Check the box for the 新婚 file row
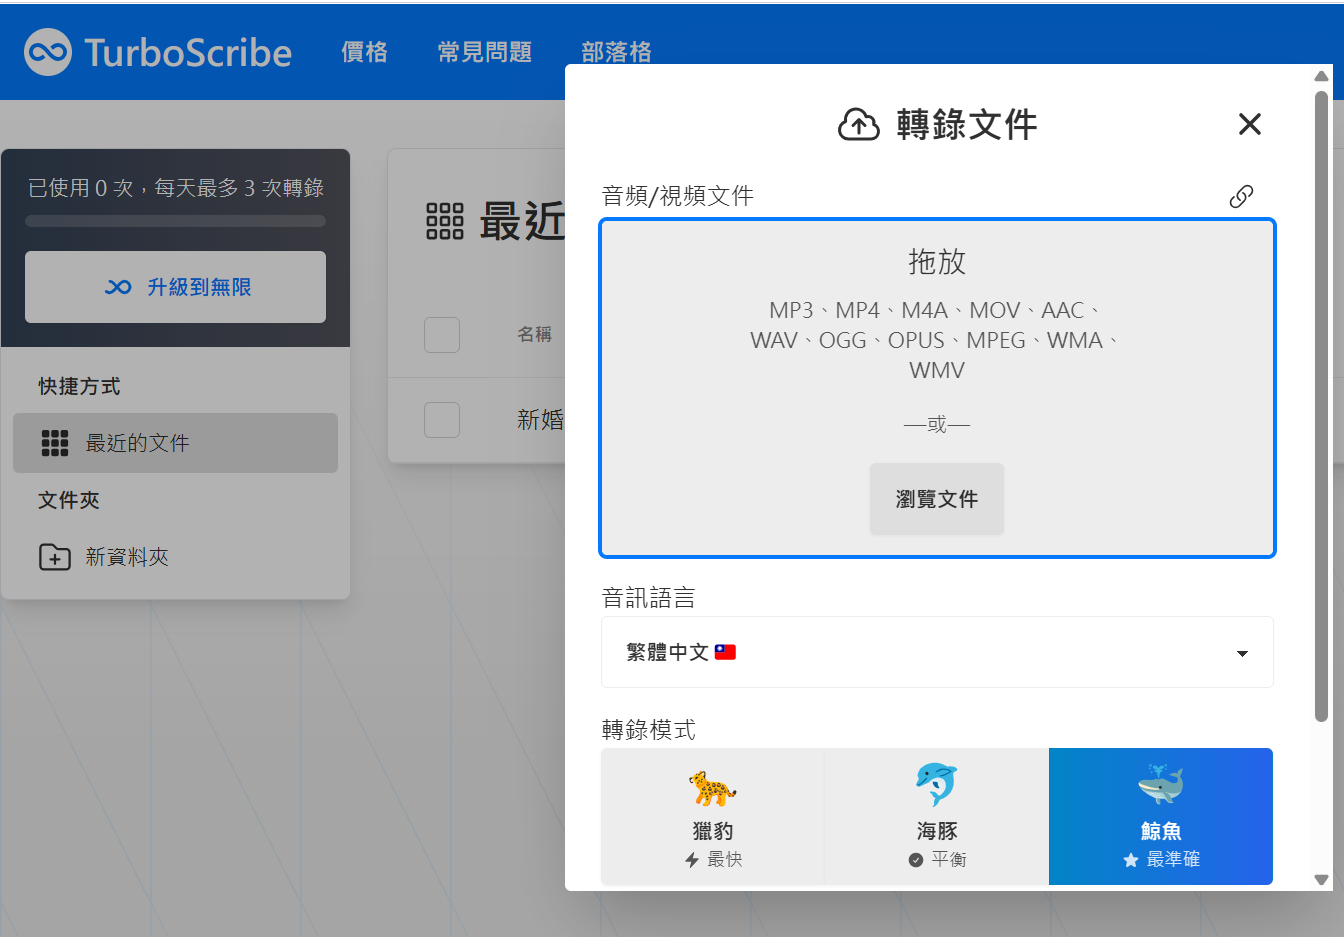This screenshot has width=1344, height=937. pyautogui.click(x=442, y=420)
